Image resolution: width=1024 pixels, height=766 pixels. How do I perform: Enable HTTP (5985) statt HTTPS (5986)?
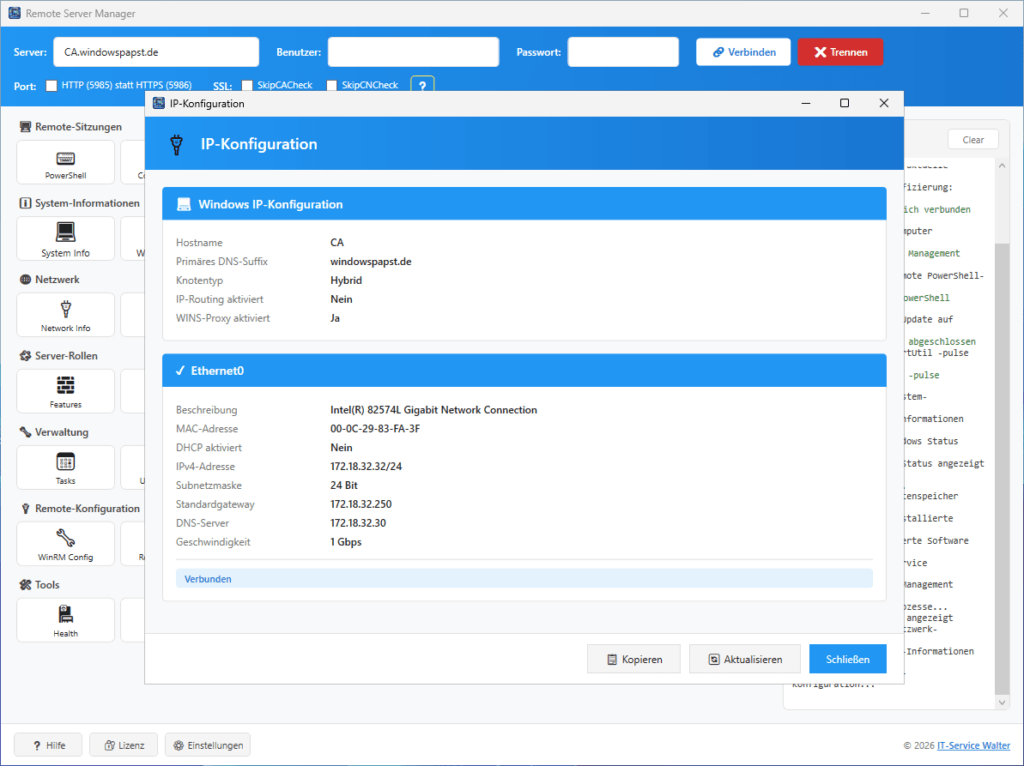coord(49,85)
